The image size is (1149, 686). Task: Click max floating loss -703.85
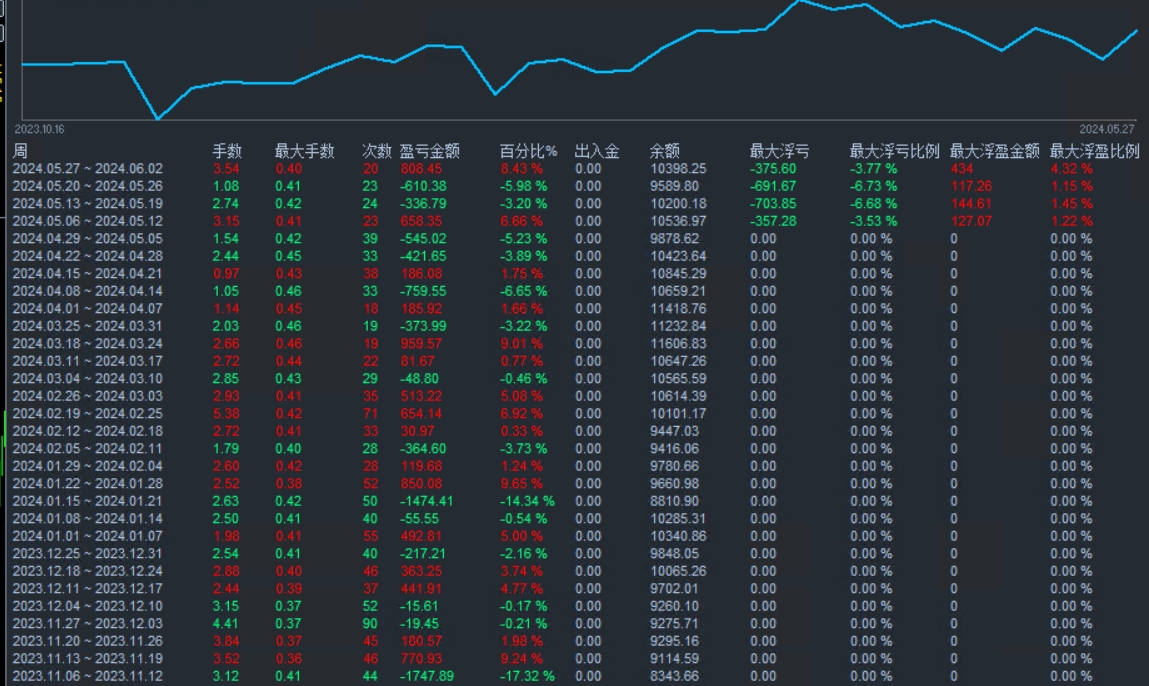point(773,204)
